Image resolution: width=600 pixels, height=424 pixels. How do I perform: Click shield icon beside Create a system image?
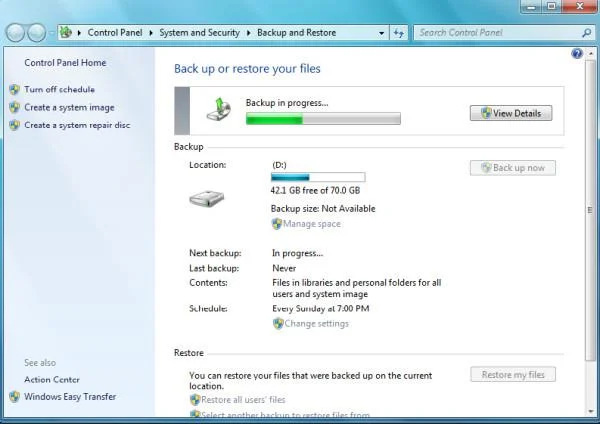pos(15,108)
